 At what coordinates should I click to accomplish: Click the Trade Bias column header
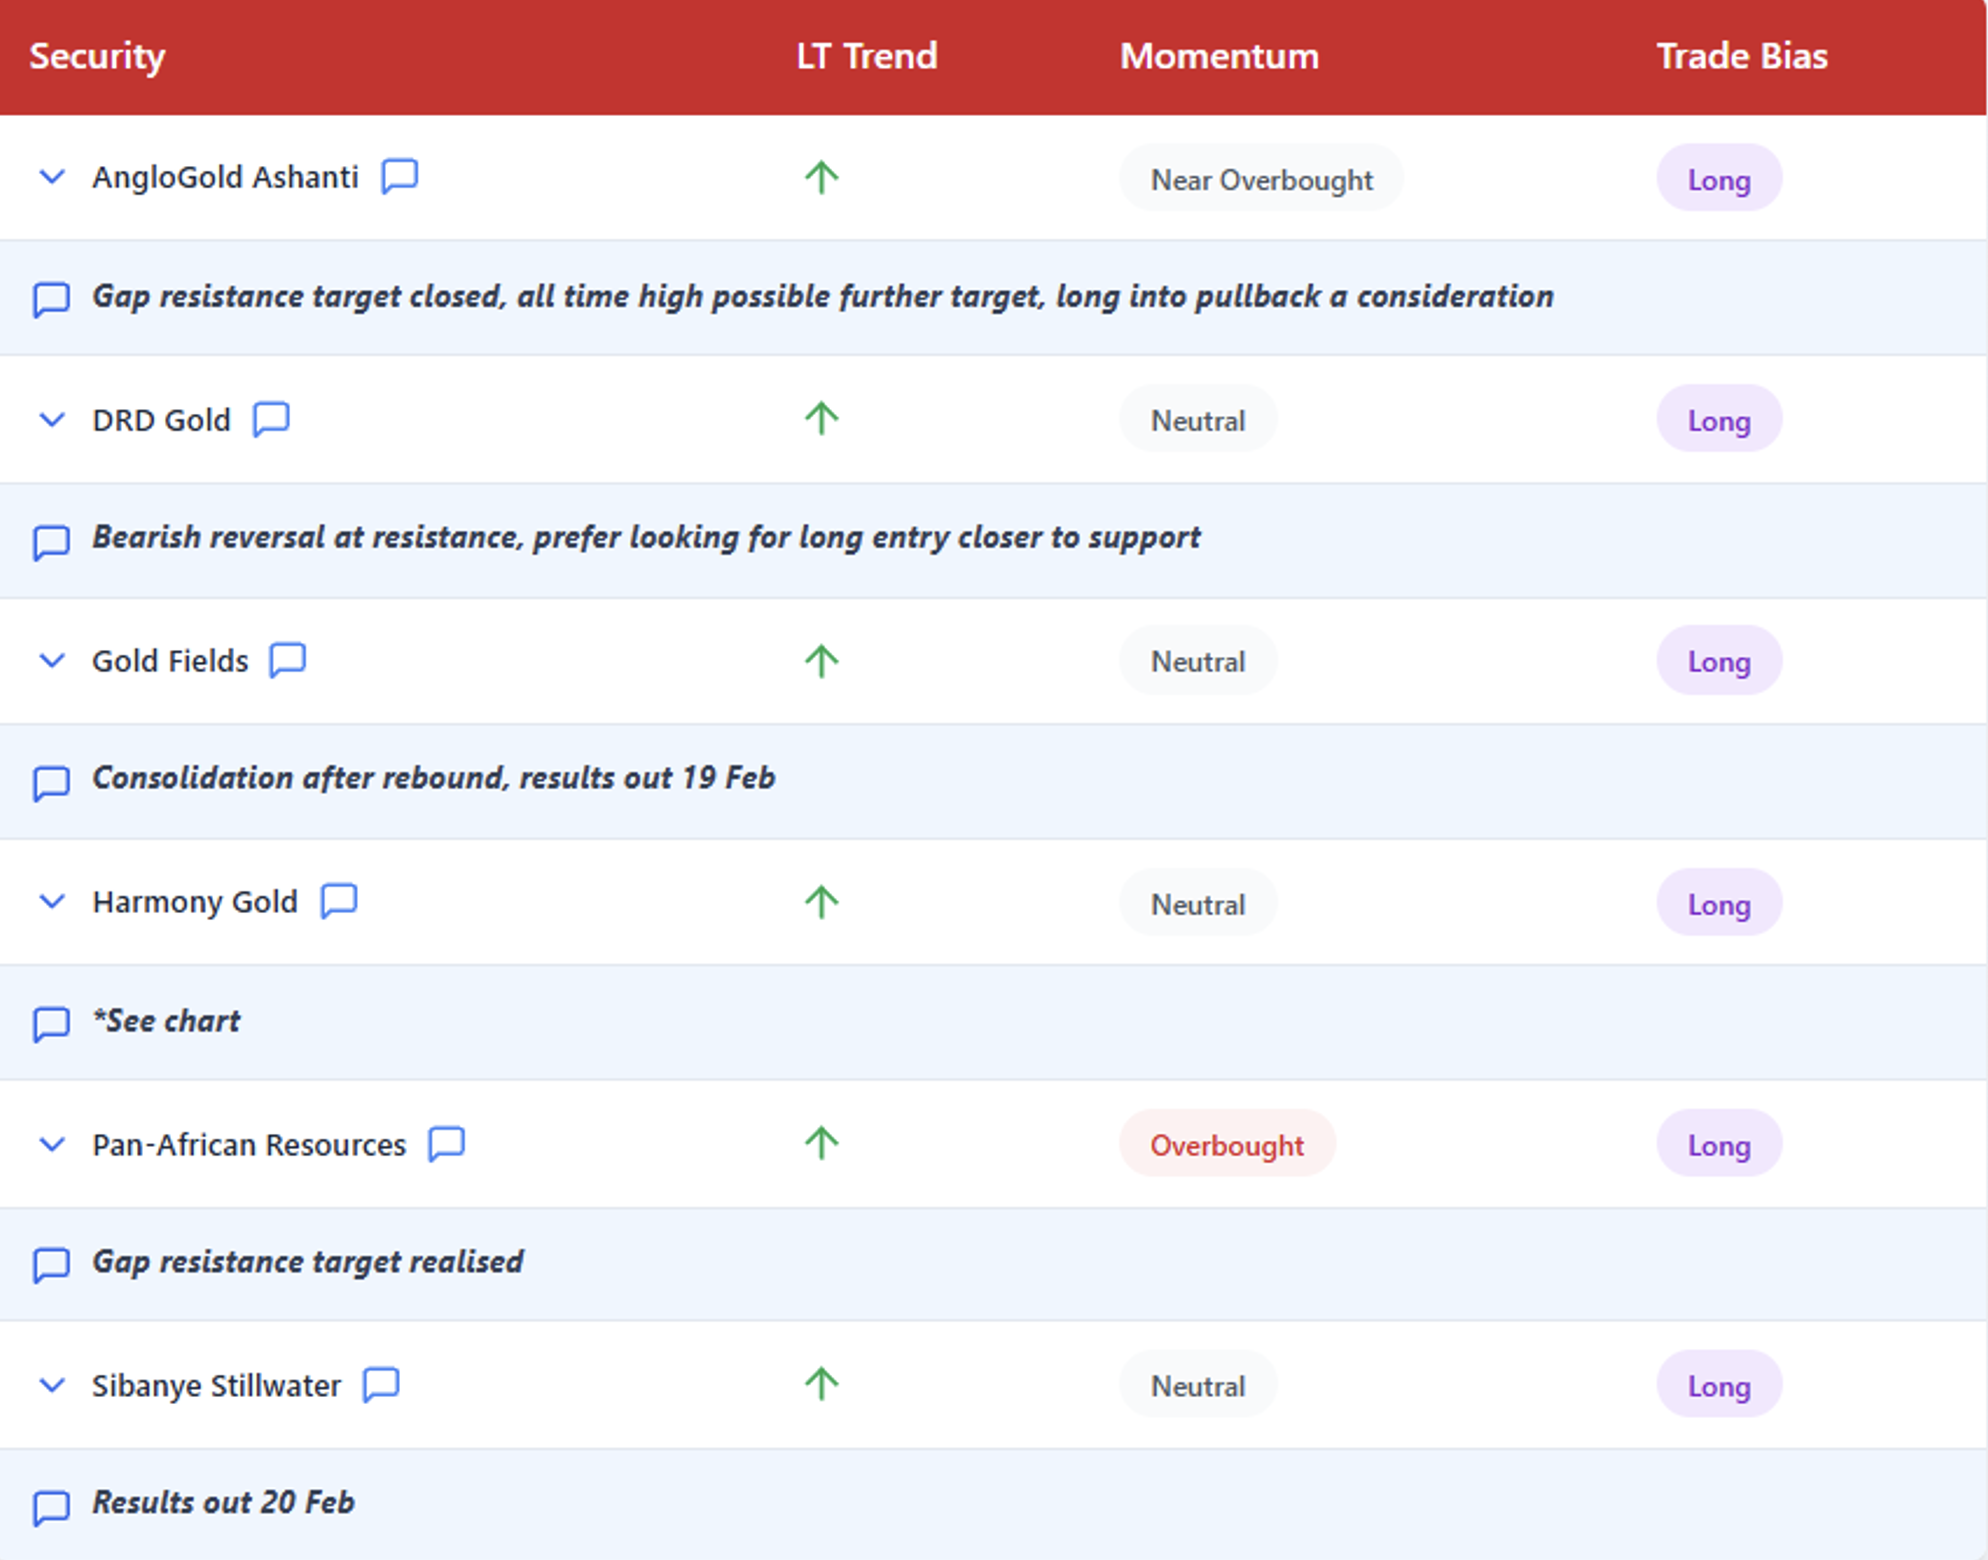(x=1741, y=56)
